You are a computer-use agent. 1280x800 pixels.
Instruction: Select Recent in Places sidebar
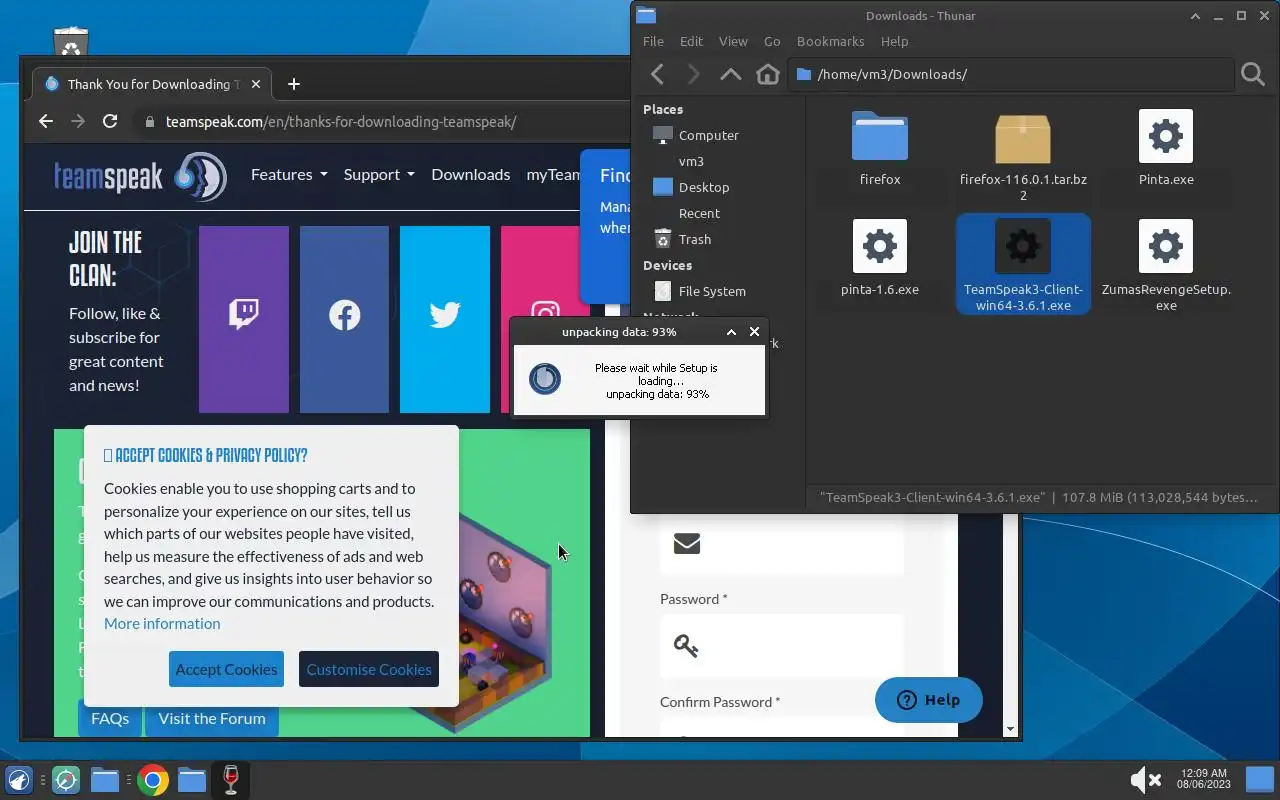tap(699, 213)
